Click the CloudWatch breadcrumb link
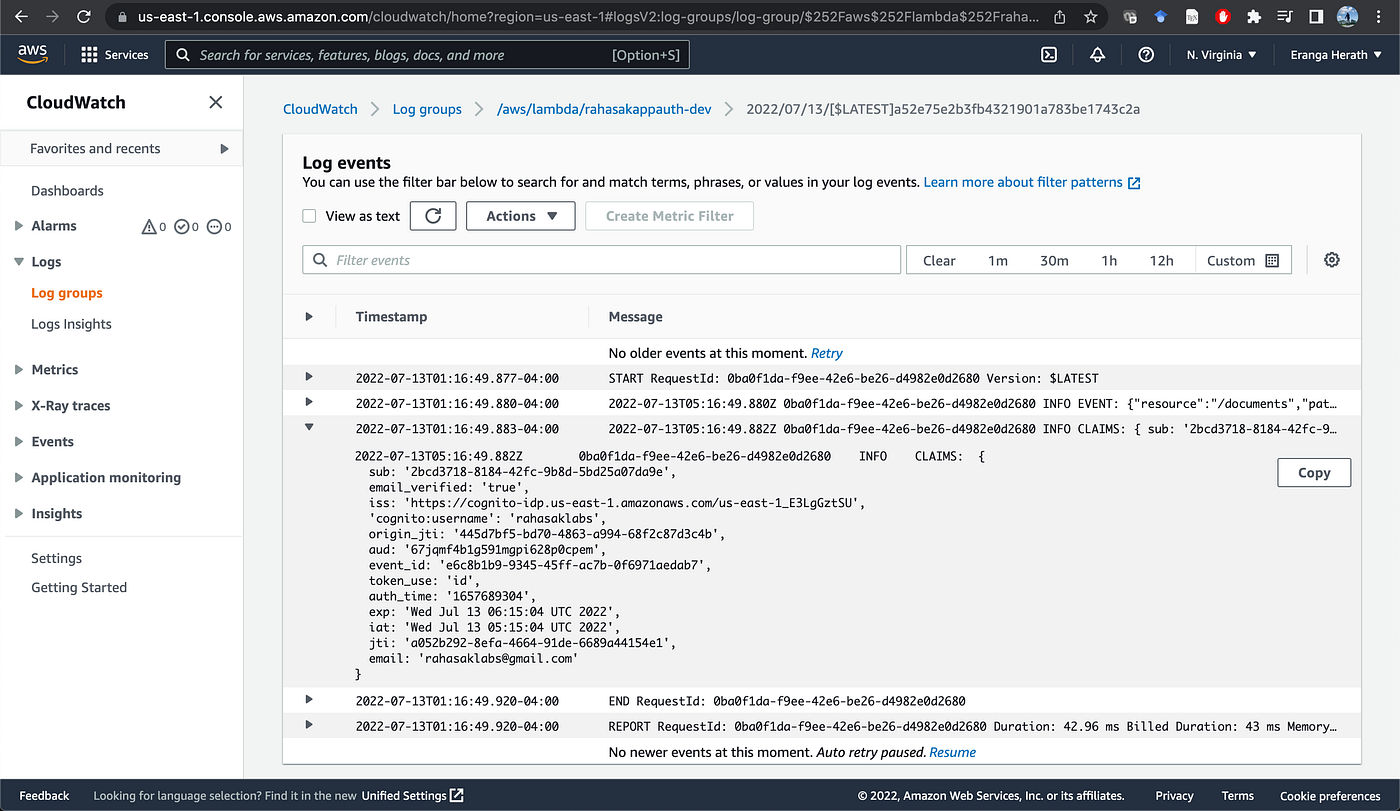 [x=320, y=109]
